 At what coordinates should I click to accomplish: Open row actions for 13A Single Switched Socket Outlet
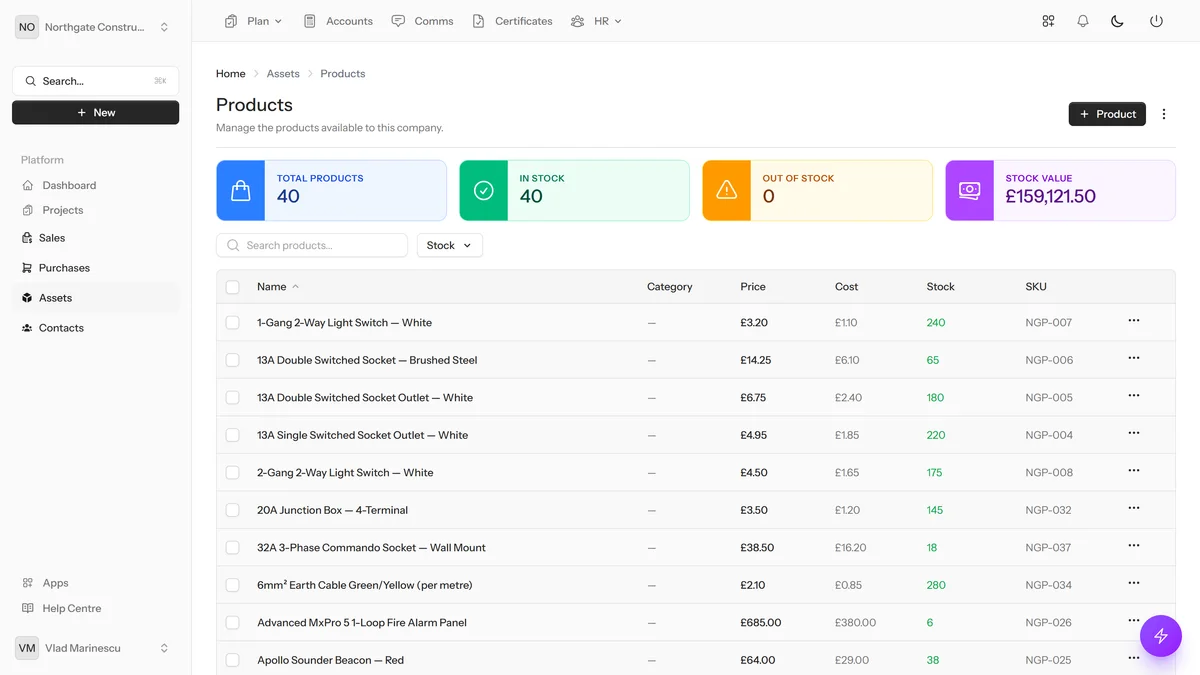(x=1134, y=433)
